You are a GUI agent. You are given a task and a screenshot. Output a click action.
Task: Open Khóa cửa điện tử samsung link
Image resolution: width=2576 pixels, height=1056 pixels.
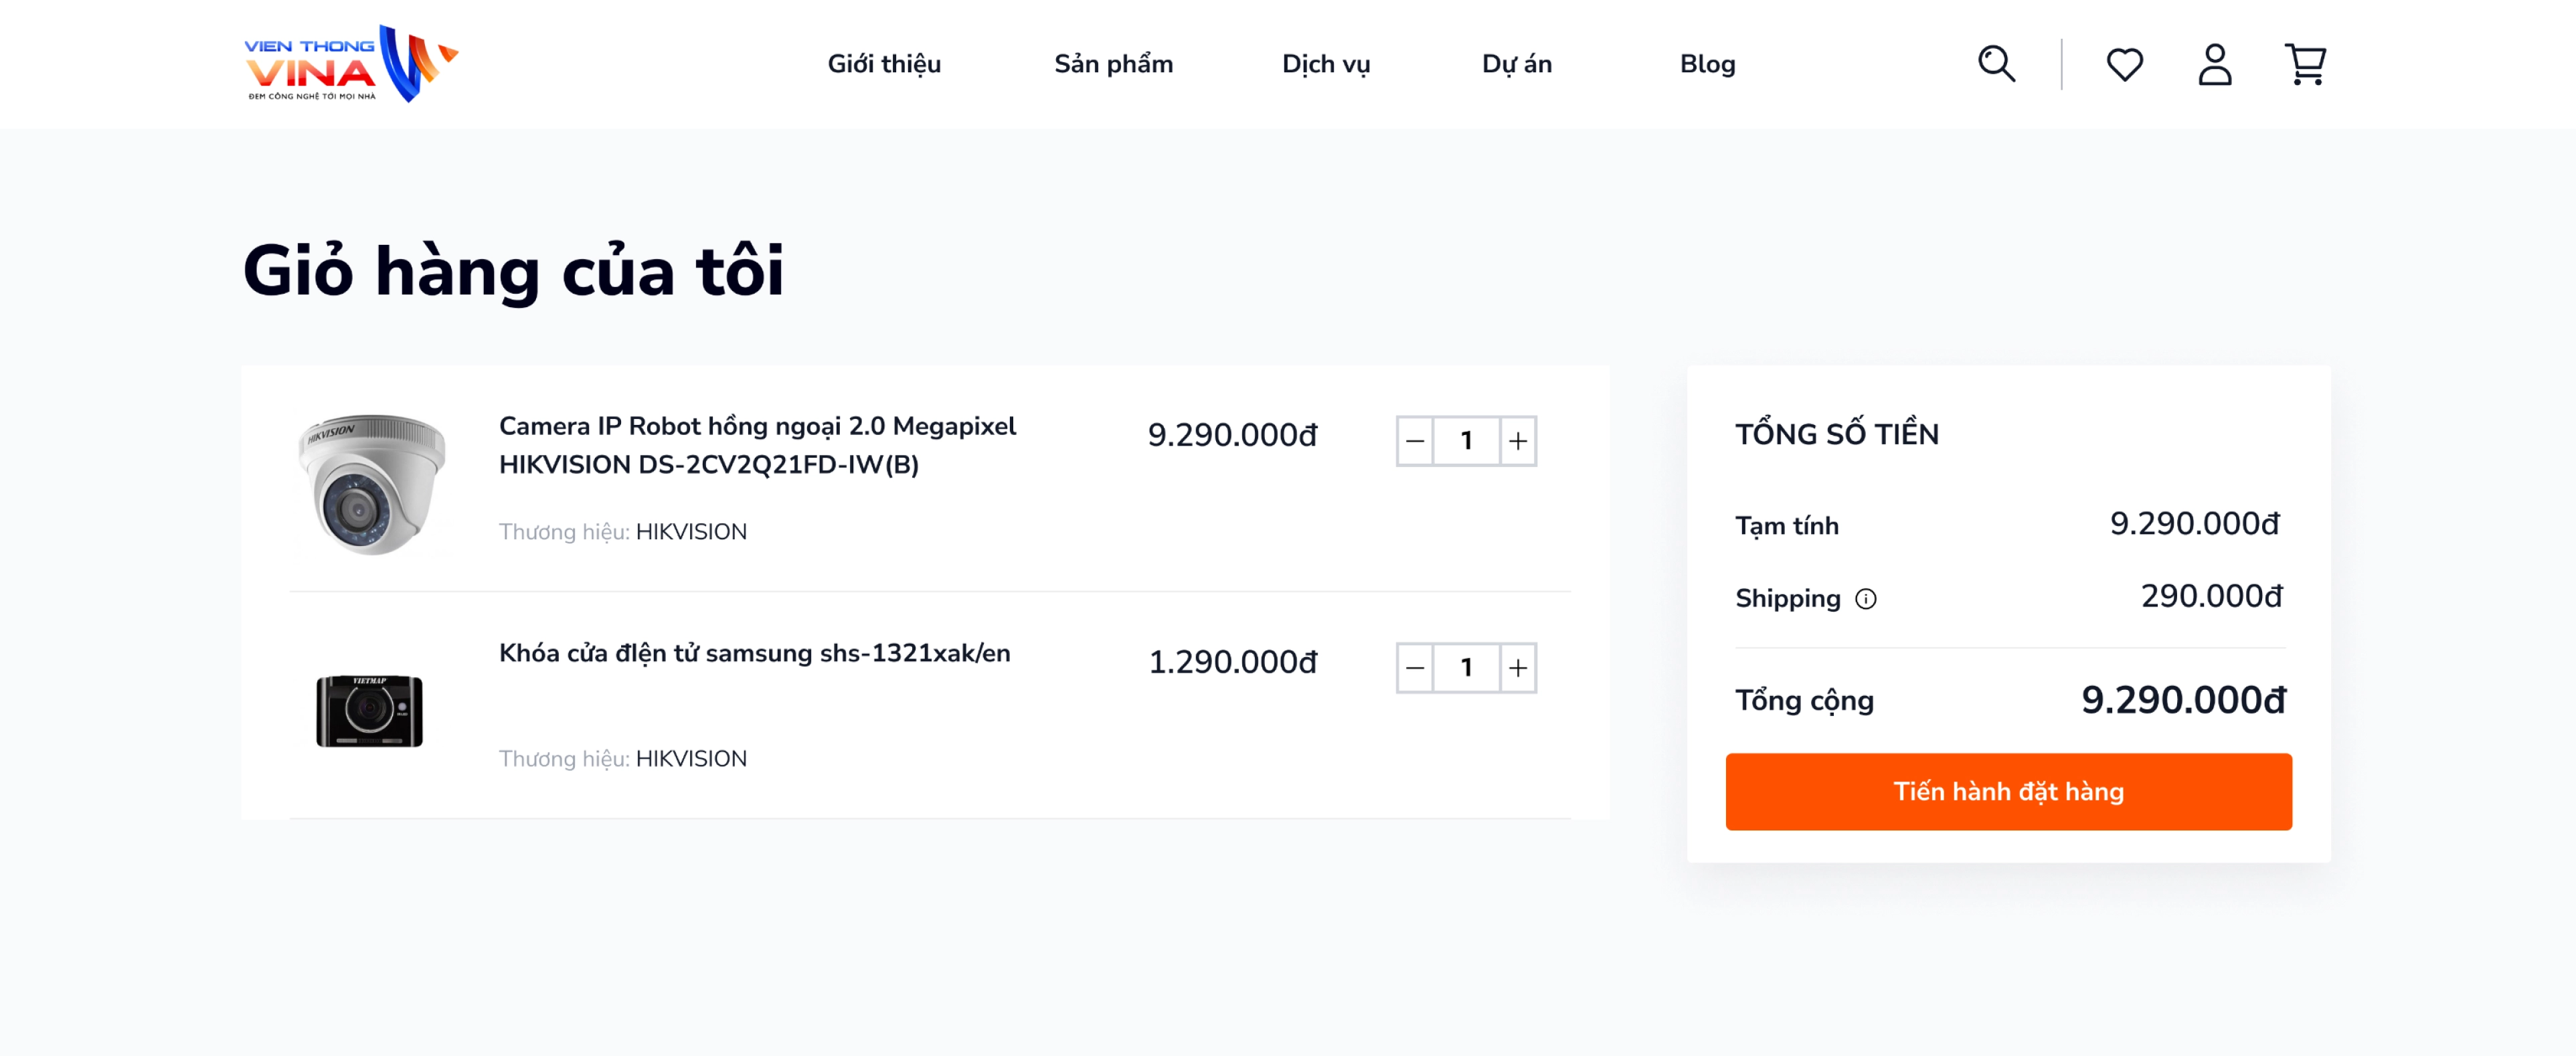pyautogui.click(x=754, y=654)
